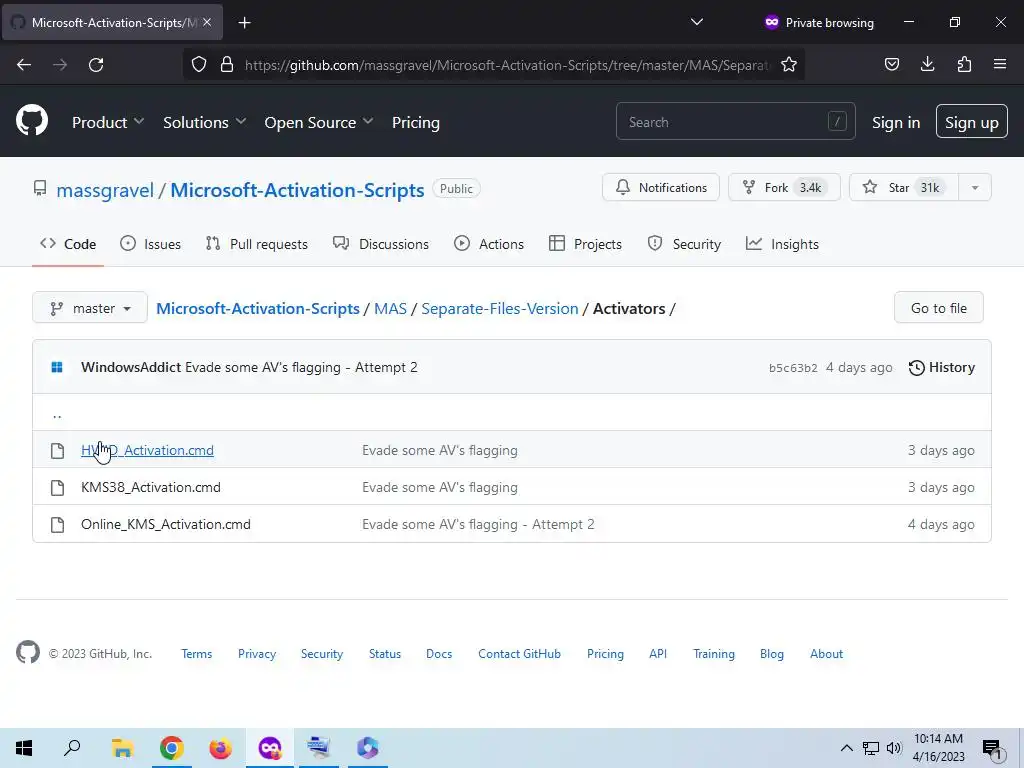
Task: Switch to the Projects tab
Action: (585, 244)
